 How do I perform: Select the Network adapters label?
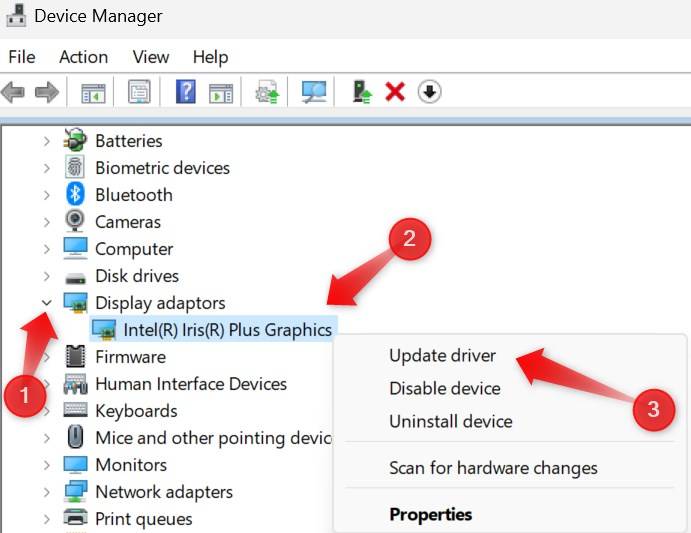point(164,492)
